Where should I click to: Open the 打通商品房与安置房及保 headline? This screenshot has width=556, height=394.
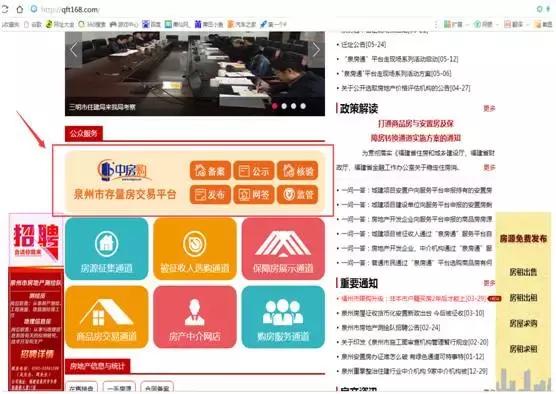tap(416, 124)
